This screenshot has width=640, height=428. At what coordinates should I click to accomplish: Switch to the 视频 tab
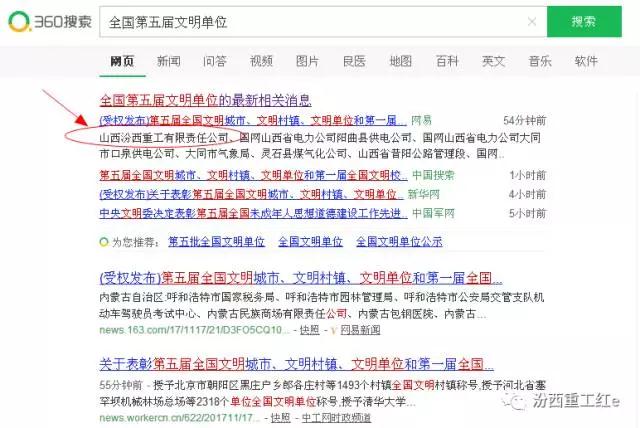pyautogui.click(x=261, y=61)
